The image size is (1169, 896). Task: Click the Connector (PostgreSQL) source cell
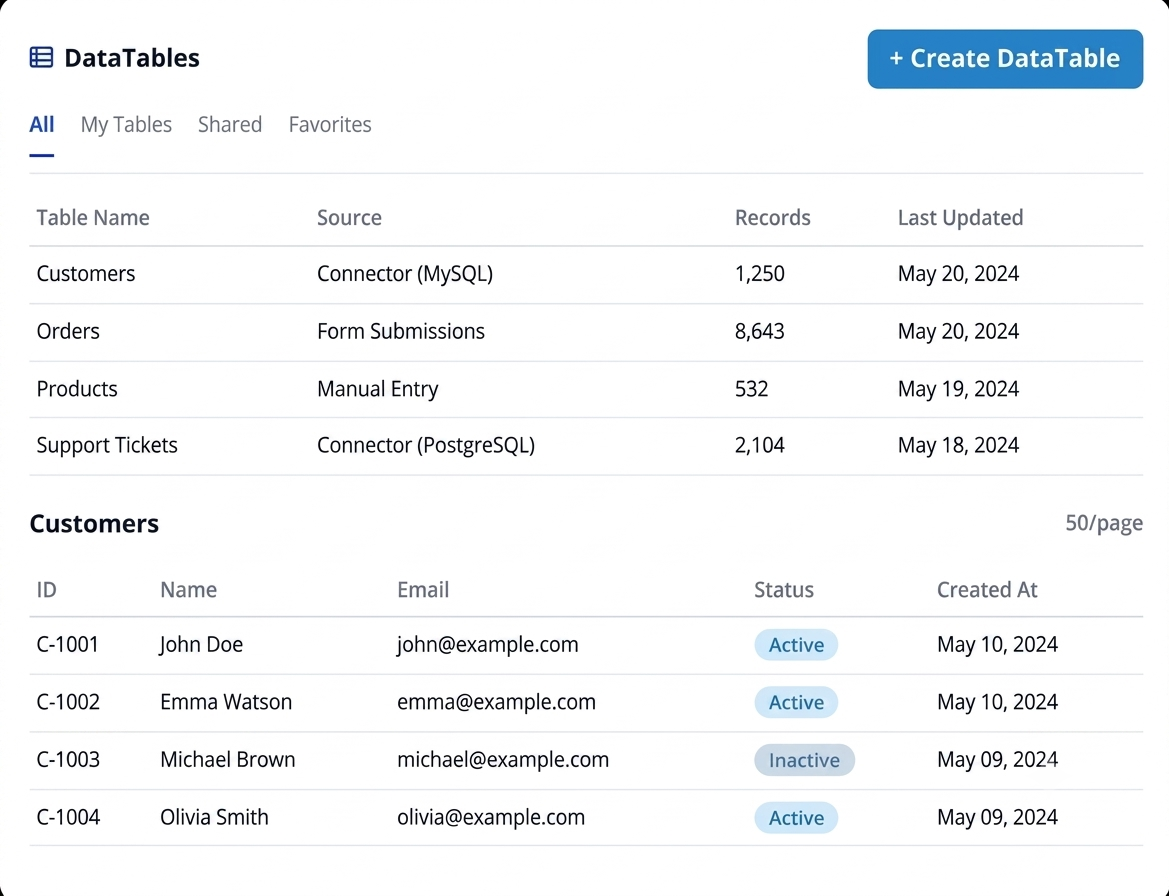426,445
